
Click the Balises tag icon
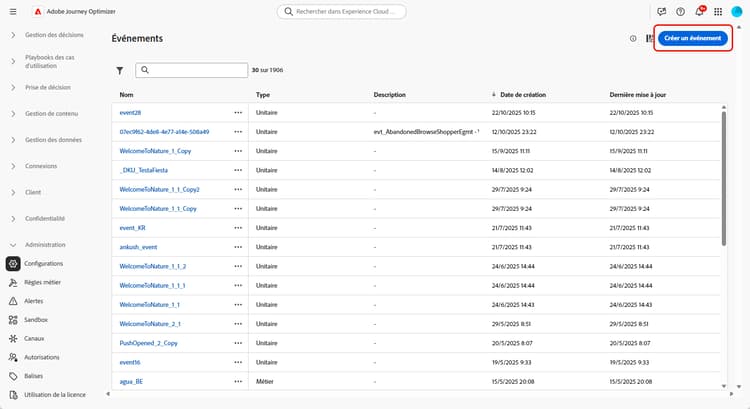(x=13, y=376)
